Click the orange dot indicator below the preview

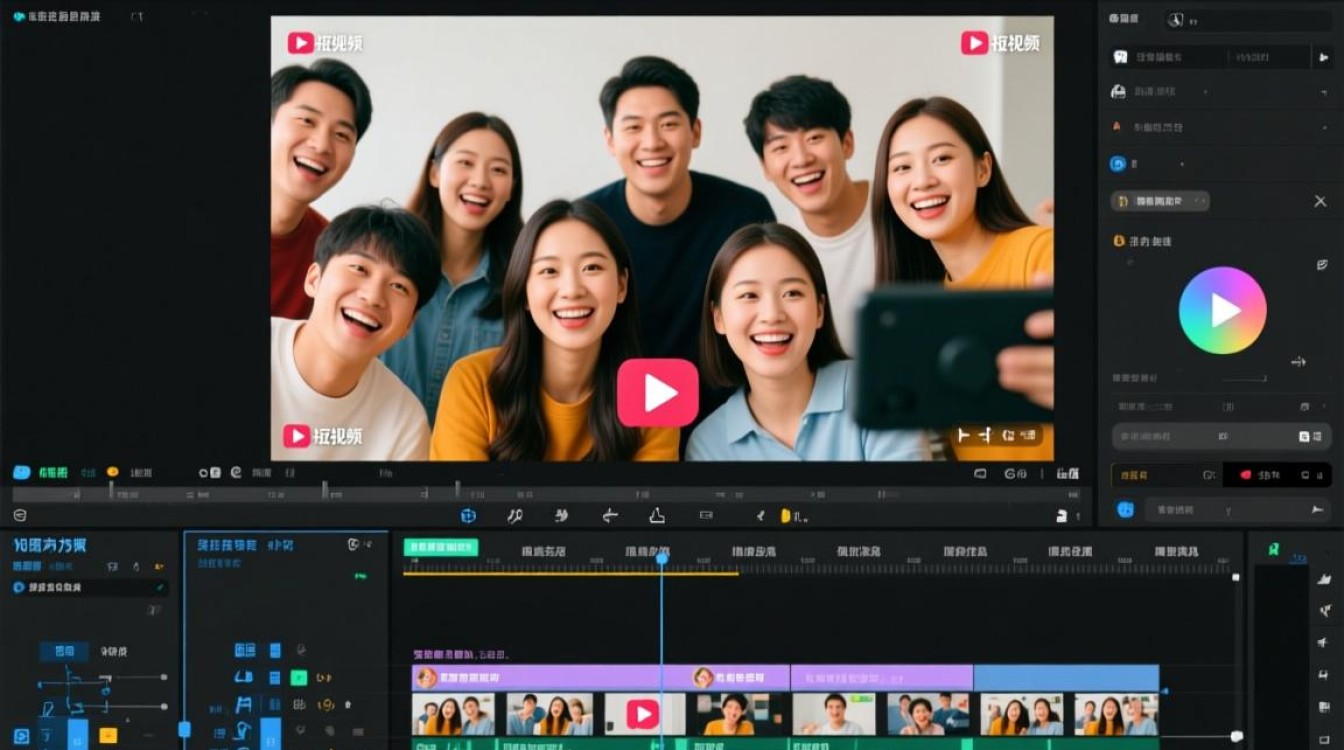click(113, 472)
